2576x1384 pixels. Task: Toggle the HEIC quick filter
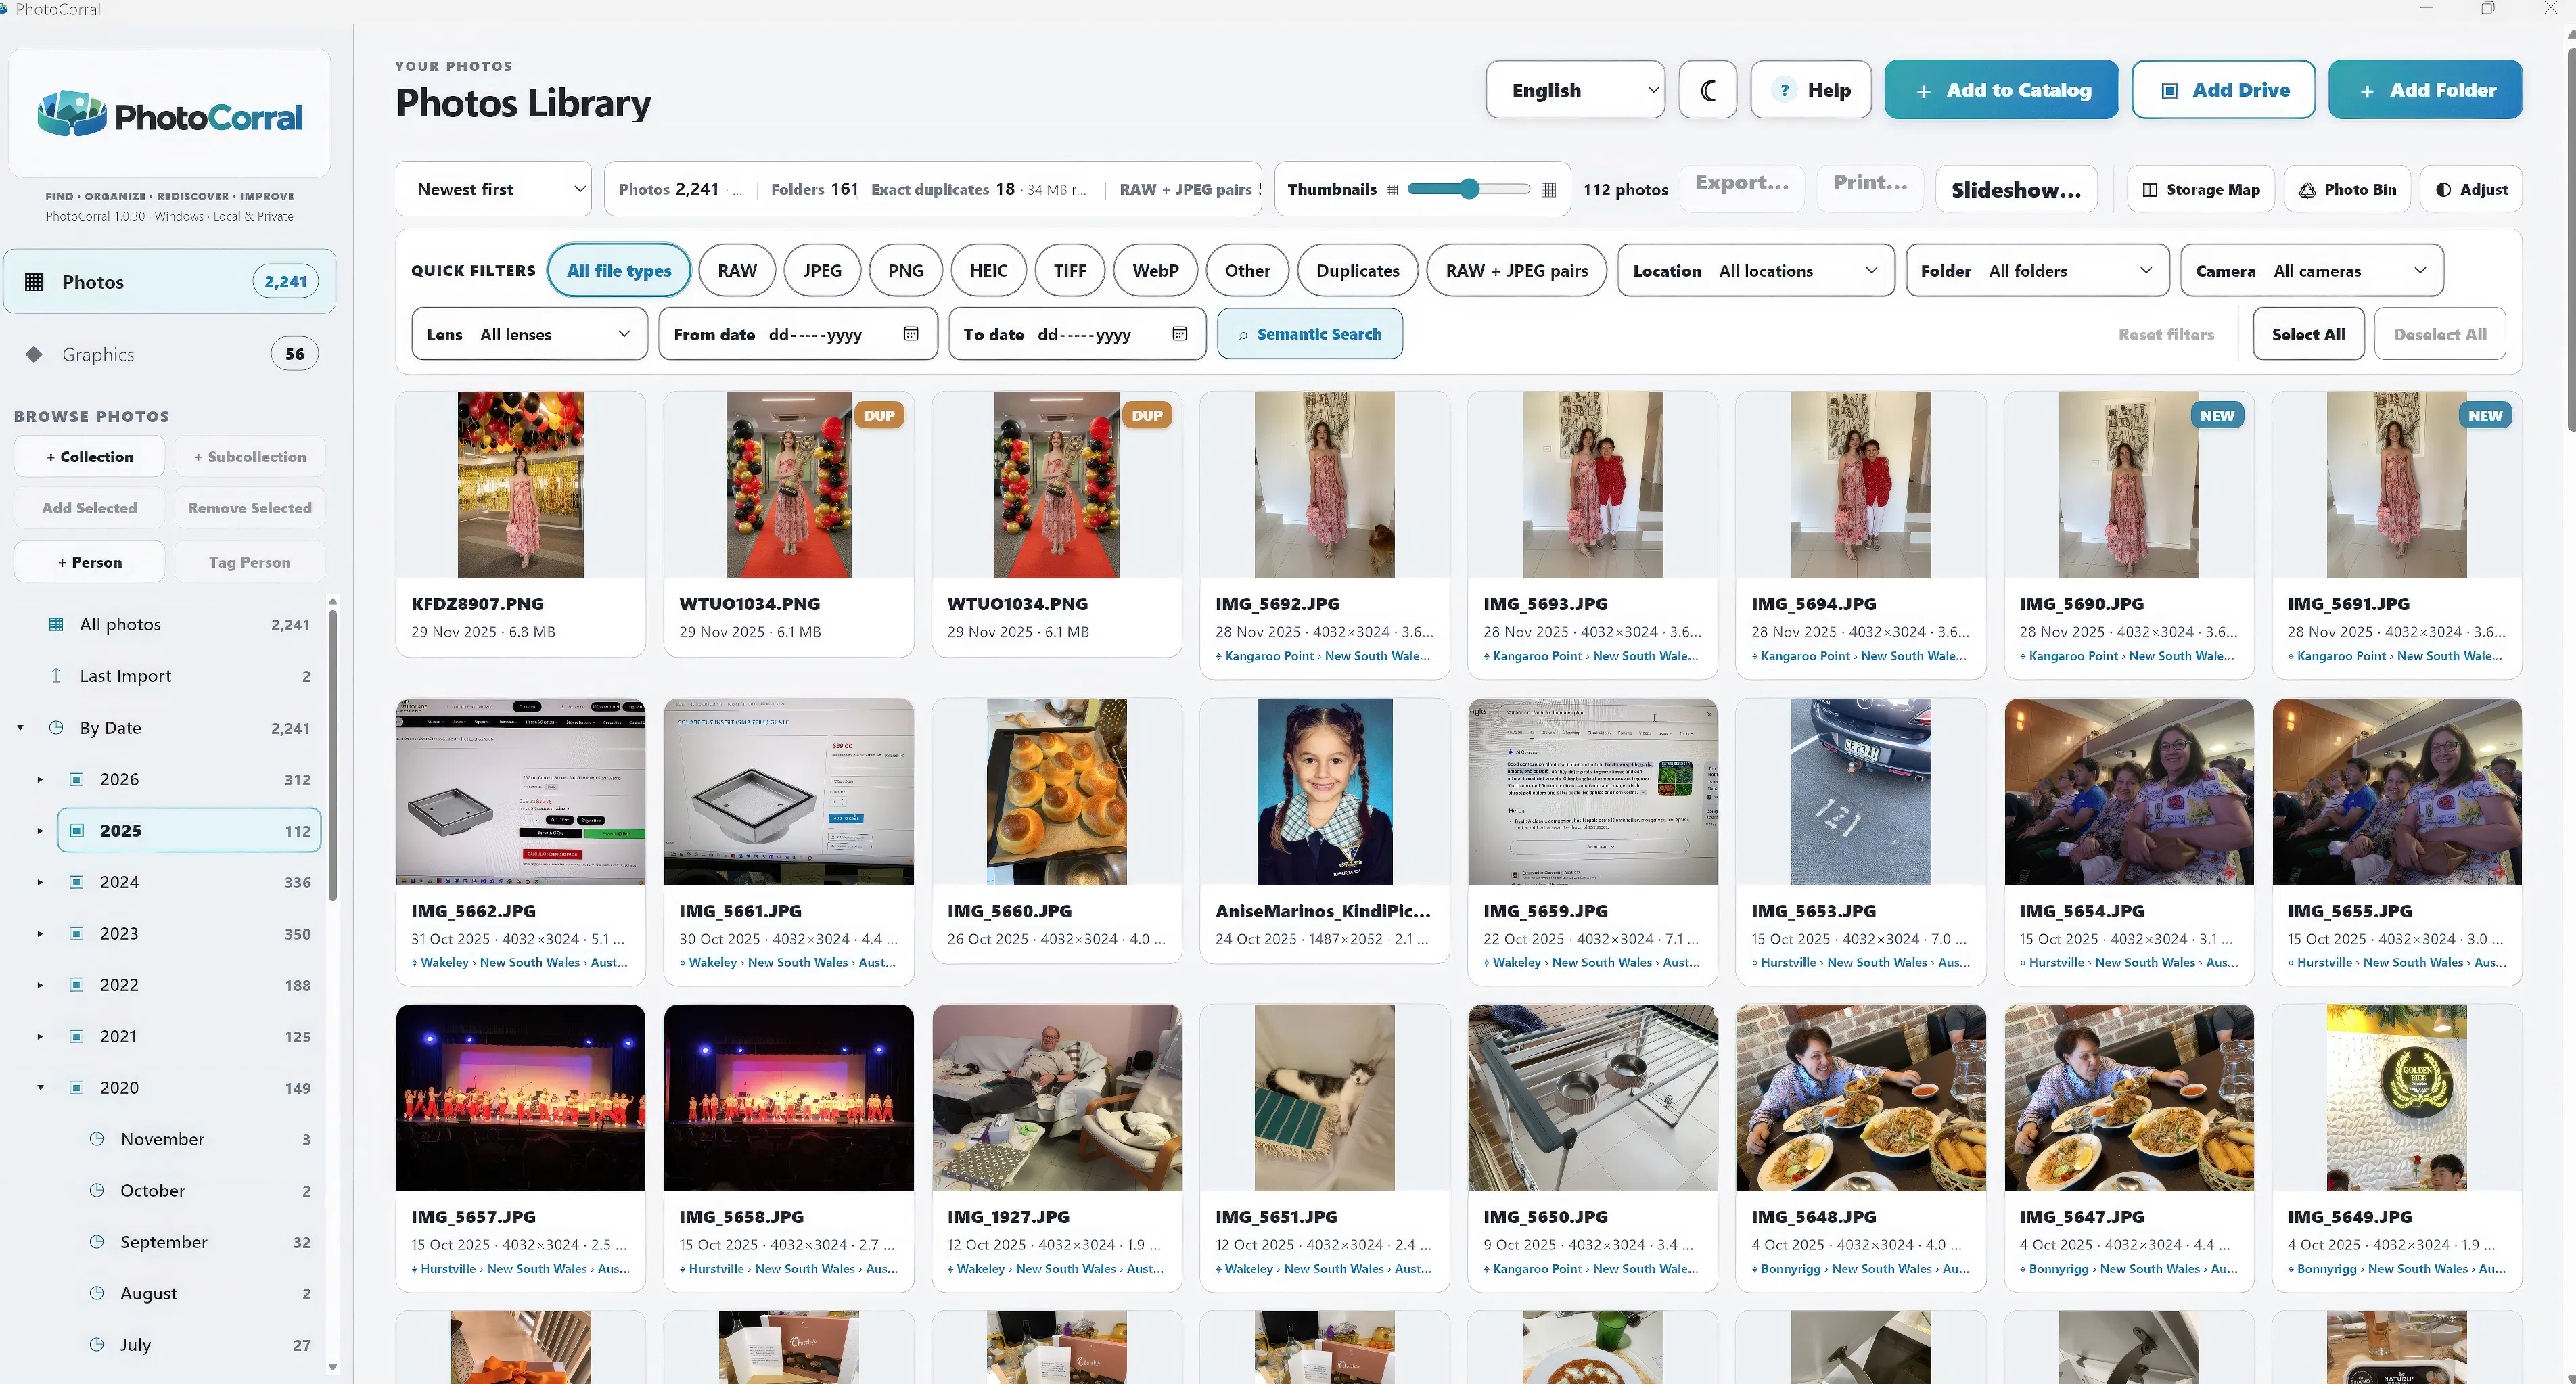click(988, 271)
